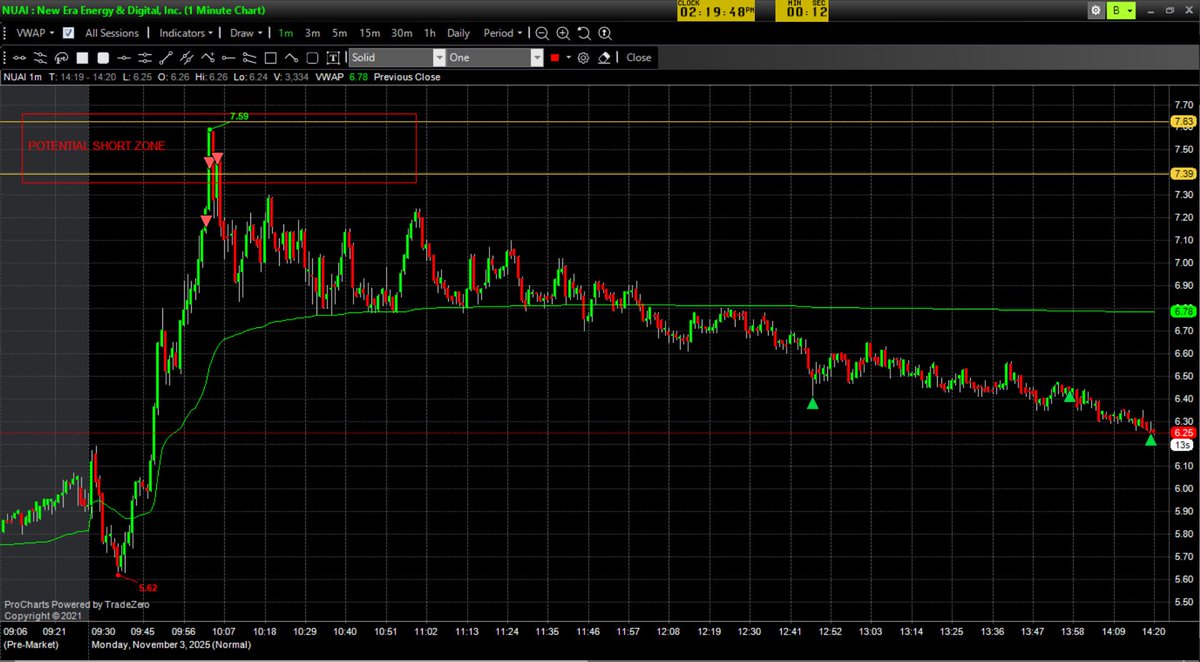Open the color picker dropdown arrow
The image size is (1200, 662).
click(x=568, y=58)
